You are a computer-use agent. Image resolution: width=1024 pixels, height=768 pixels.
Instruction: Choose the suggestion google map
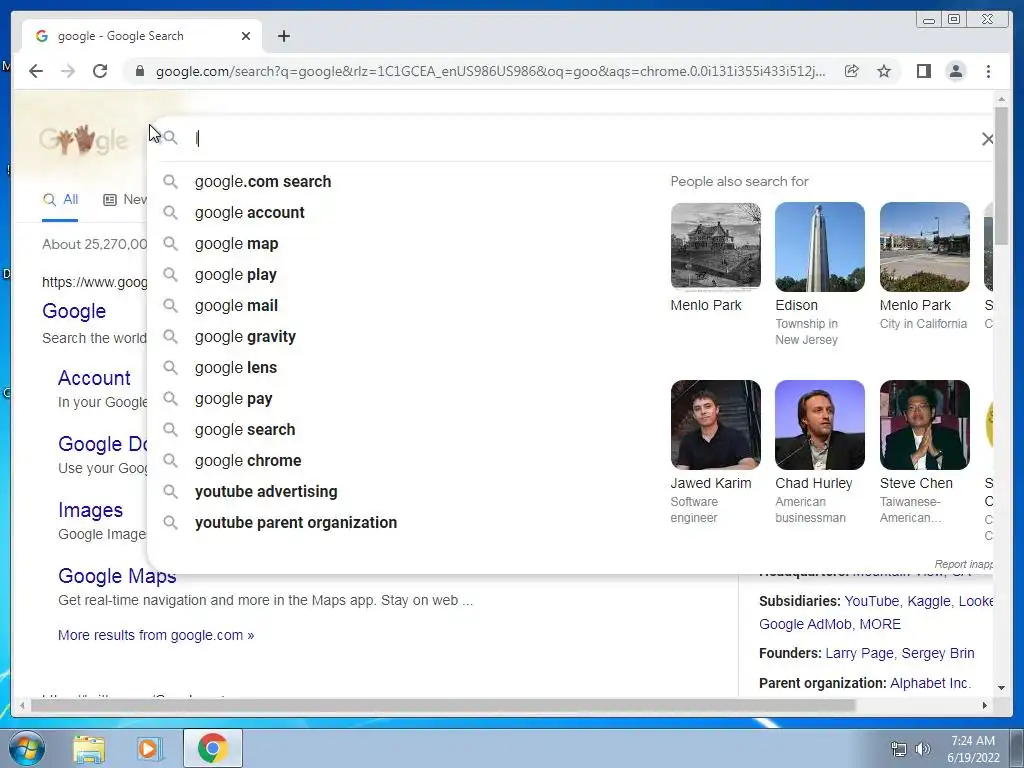(236, 244)
